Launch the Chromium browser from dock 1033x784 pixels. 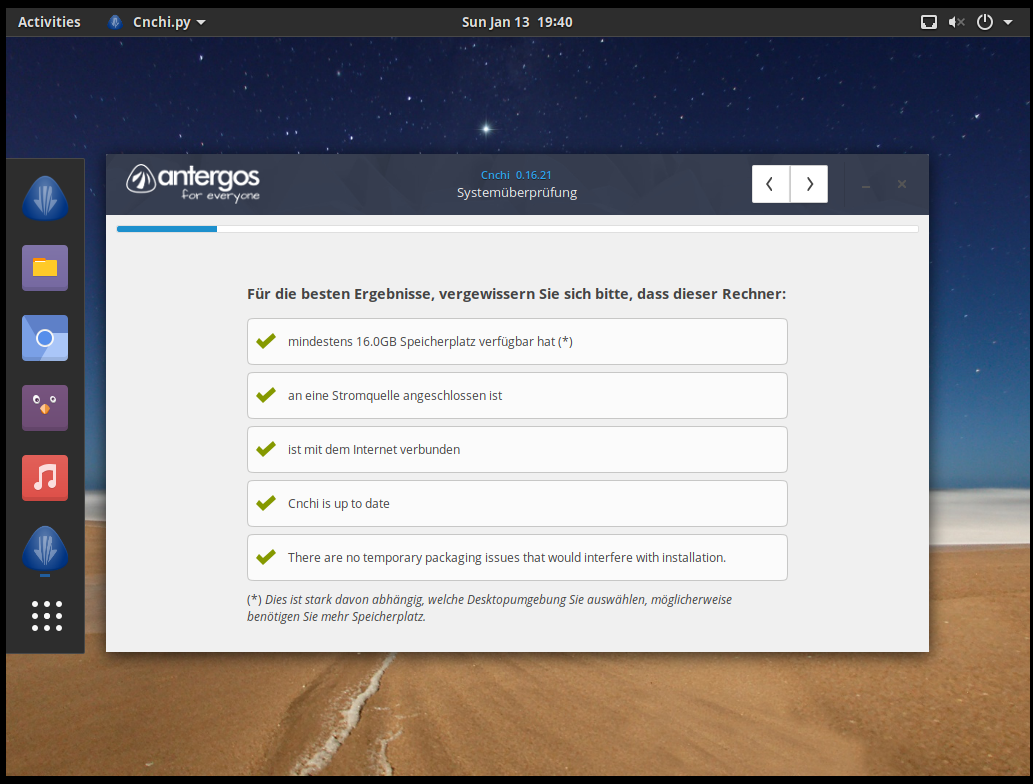coord(45,338)
